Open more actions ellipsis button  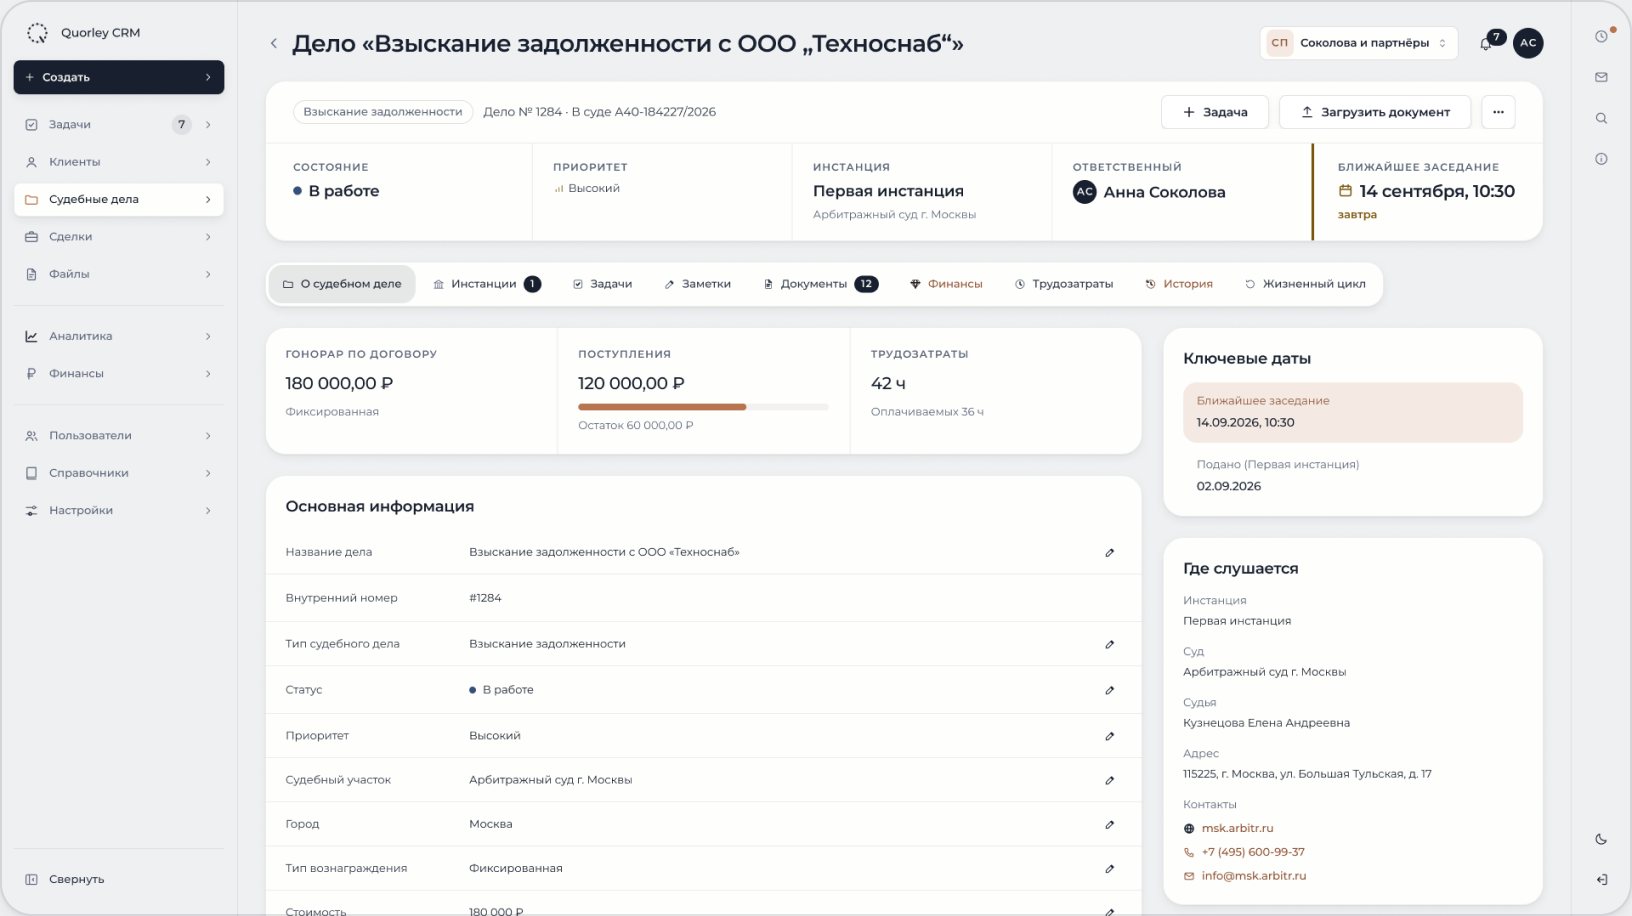[x=1498, y=112]
